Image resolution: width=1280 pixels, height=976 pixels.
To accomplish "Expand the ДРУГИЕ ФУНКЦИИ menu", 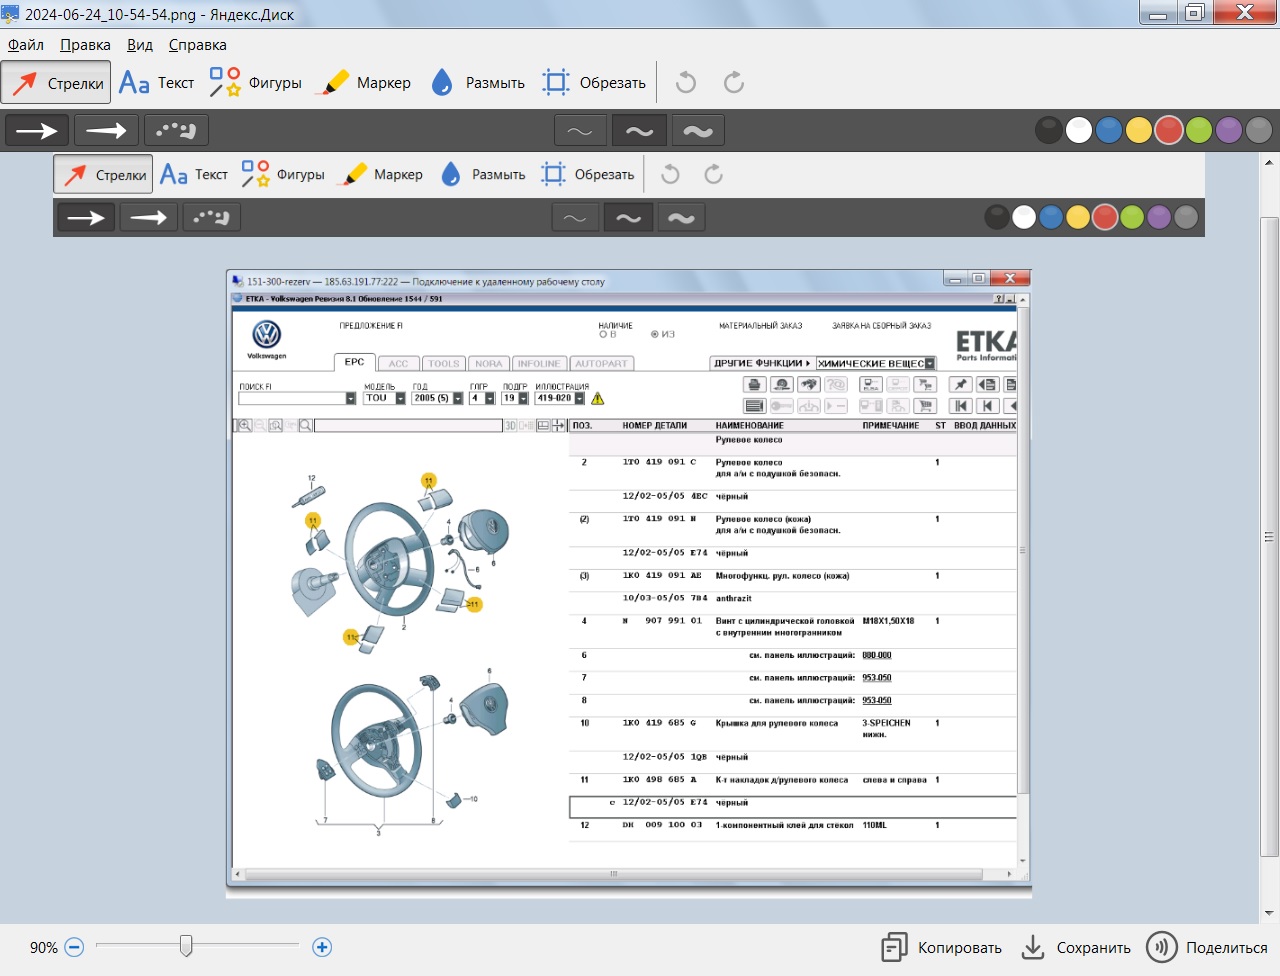I will coord(762,363).
